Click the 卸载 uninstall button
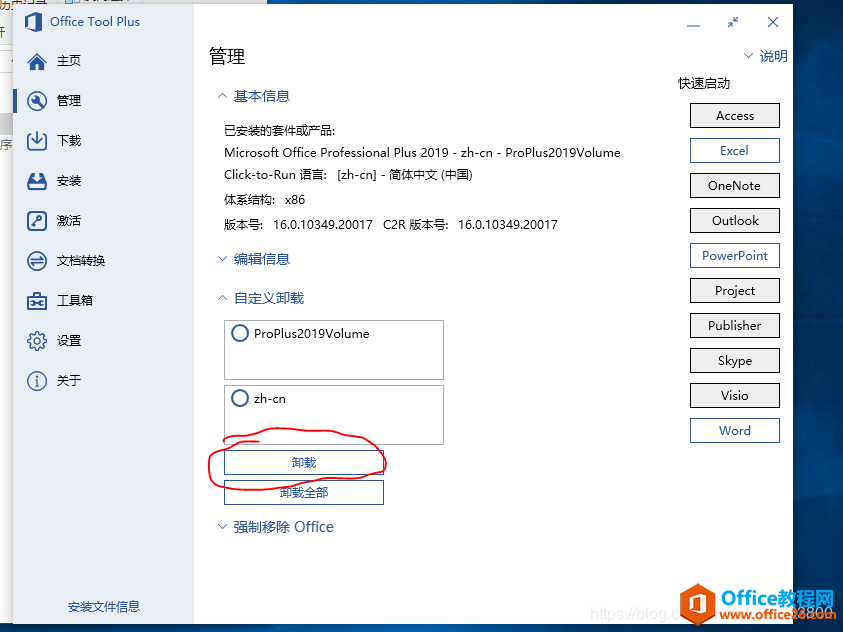The width and height of the screenshot is (843, 632). click(303, 460)
